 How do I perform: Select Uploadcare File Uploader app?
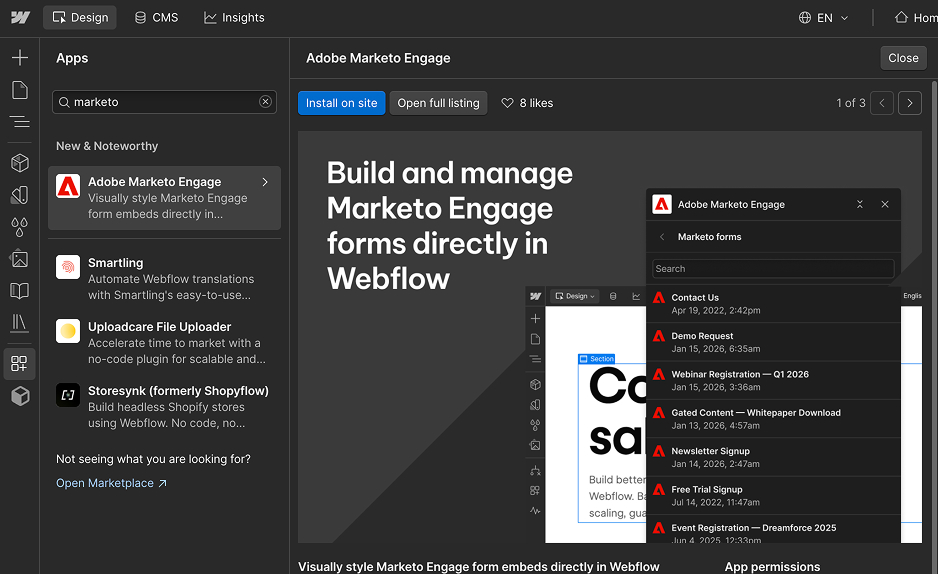point(165,343)
